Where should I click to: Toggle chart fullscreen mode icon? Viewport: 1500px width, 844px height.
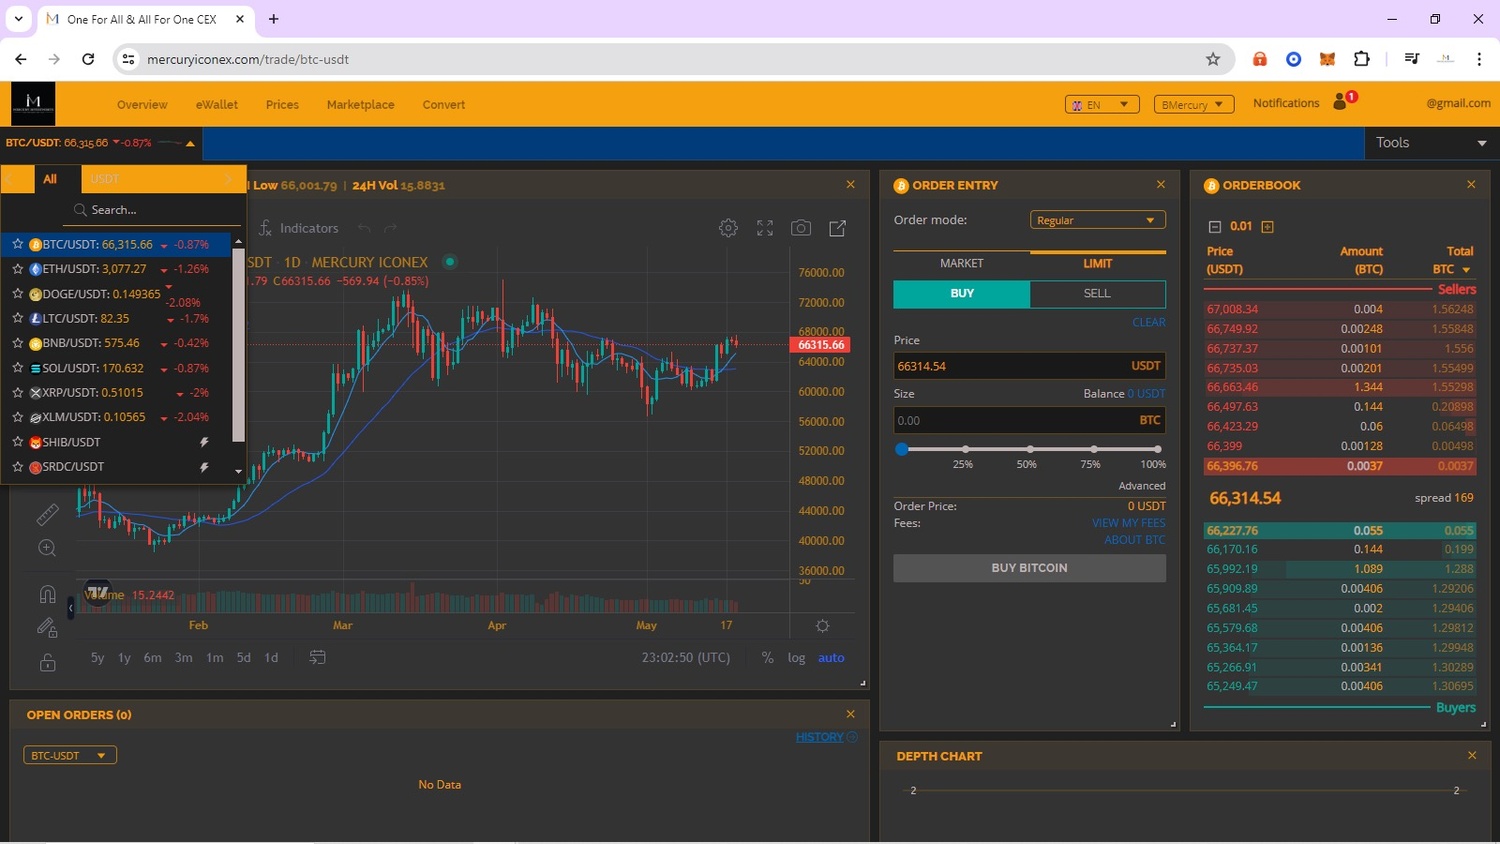pyautogui.click(x=765, y=228)
